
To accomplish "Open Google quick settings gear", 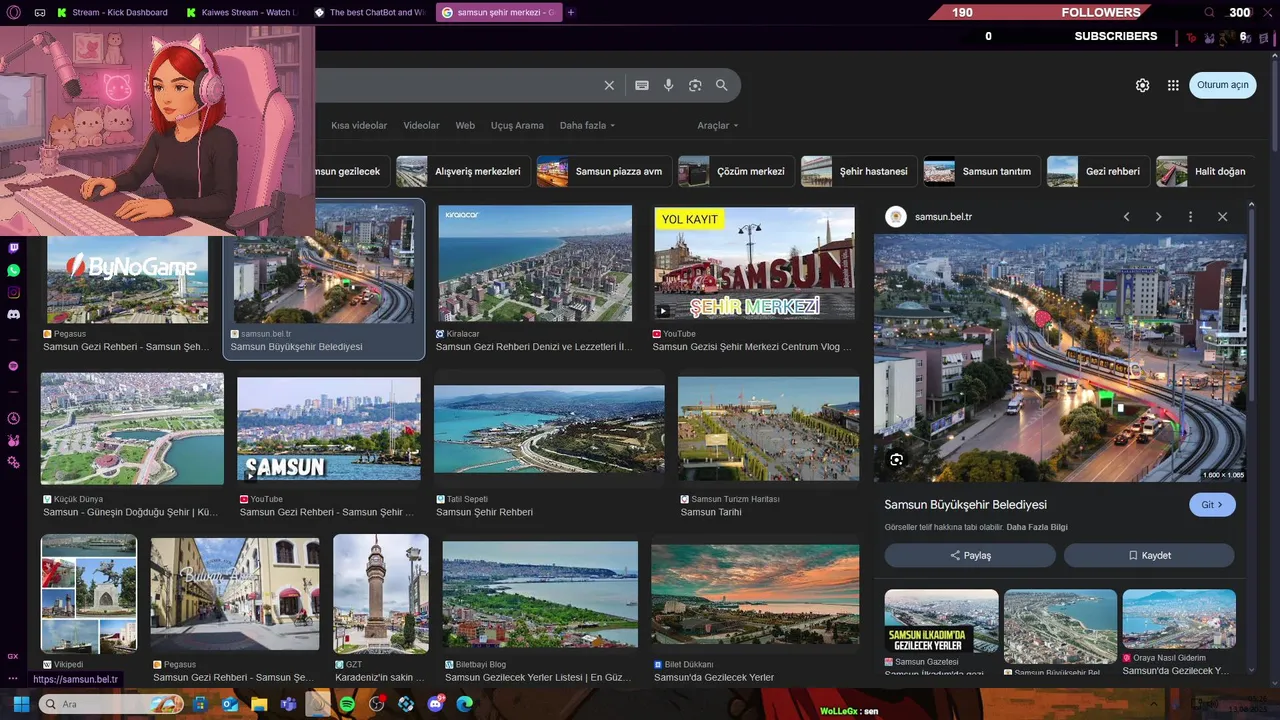I will point(1142,85).
